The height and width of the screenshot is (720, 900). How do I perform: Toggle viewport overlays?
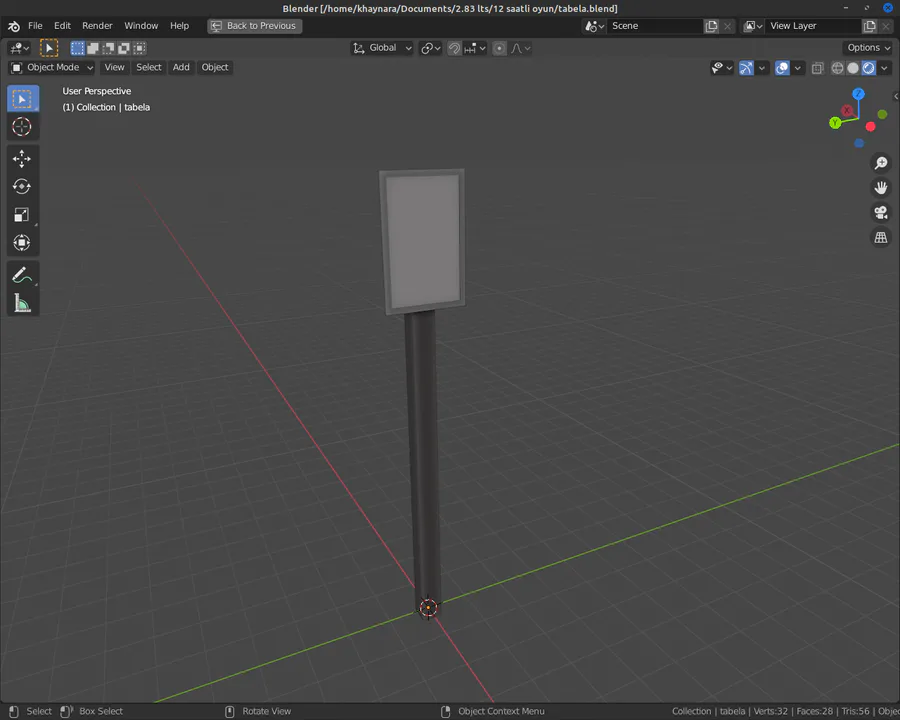click(x=782, y=68)
